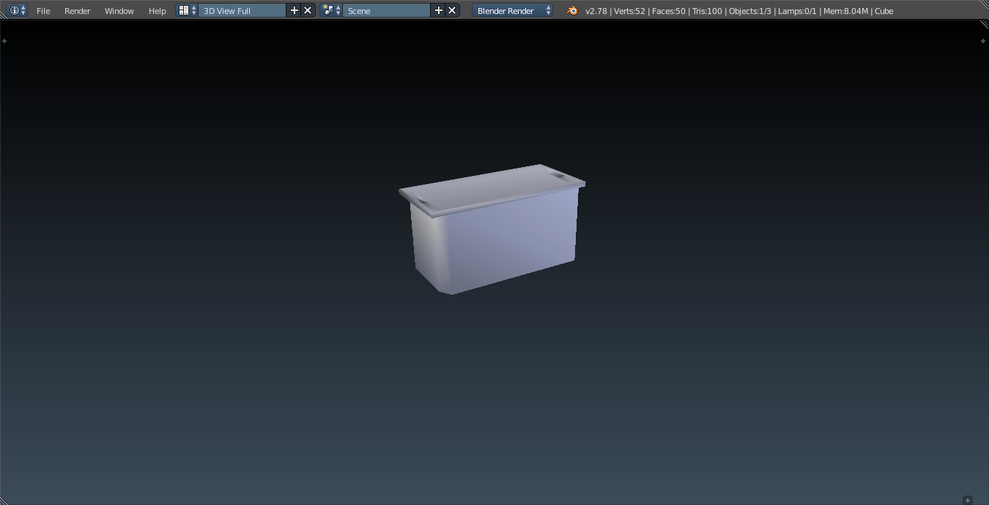The image size is (989, 505).
Task: Open the File menu
Action: 43,11
